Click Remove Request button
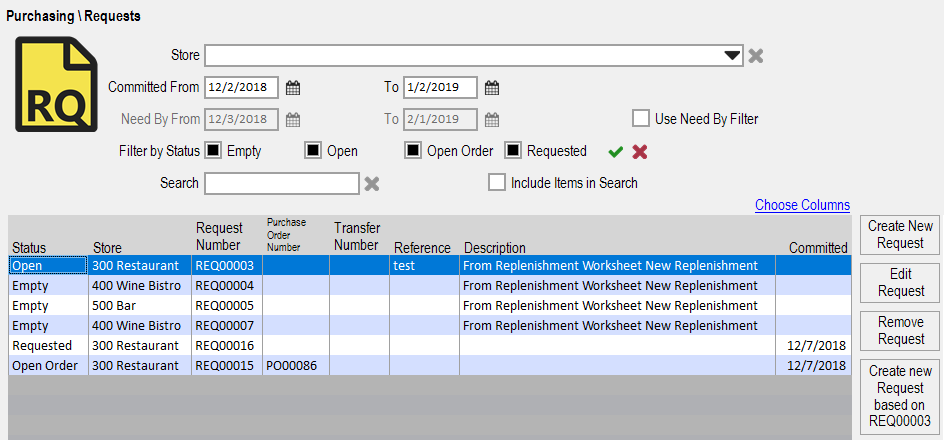The image size is (944, 440). (900, 331)
